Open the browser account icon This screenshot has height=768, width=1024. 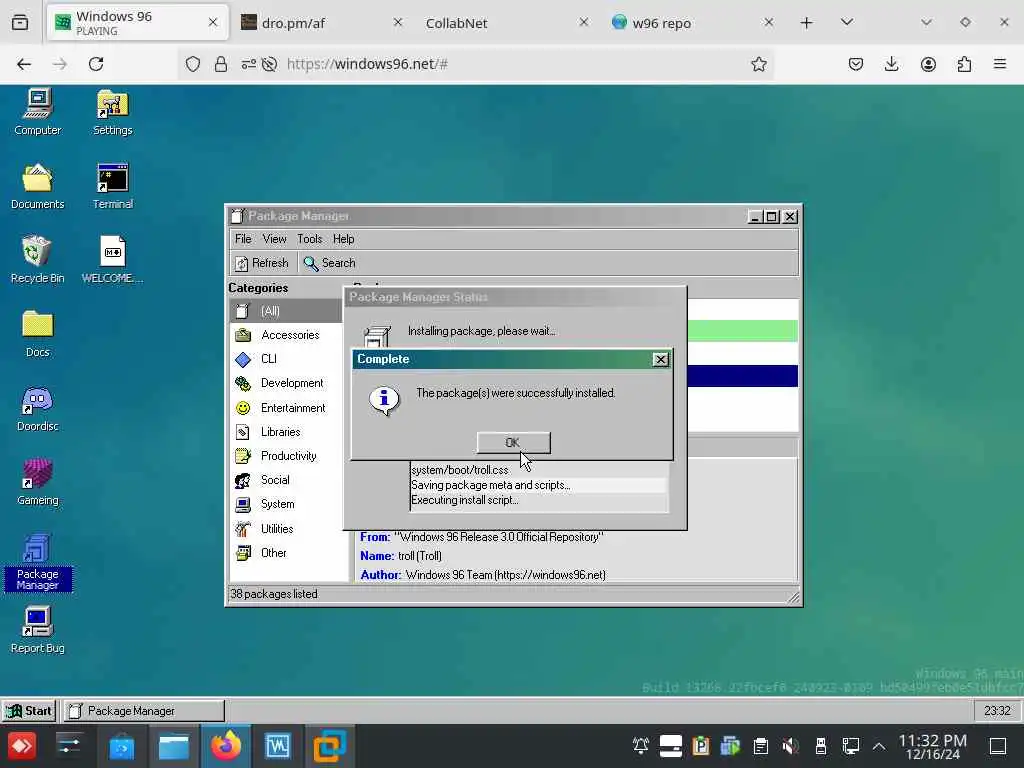click(928, 64)
